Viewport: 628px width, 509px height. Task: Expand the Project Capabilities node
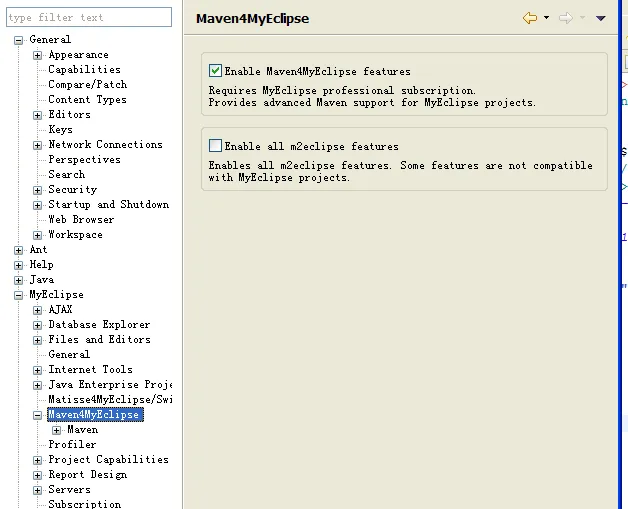37,461
